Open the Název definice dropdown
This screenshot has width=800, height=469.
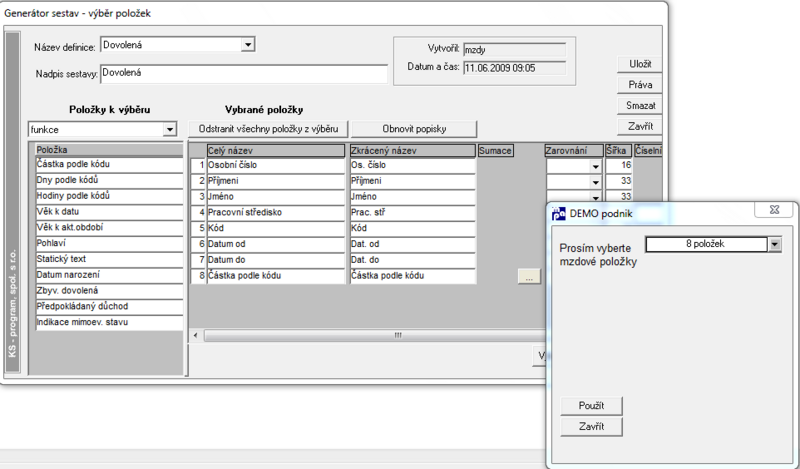point(248,45)
